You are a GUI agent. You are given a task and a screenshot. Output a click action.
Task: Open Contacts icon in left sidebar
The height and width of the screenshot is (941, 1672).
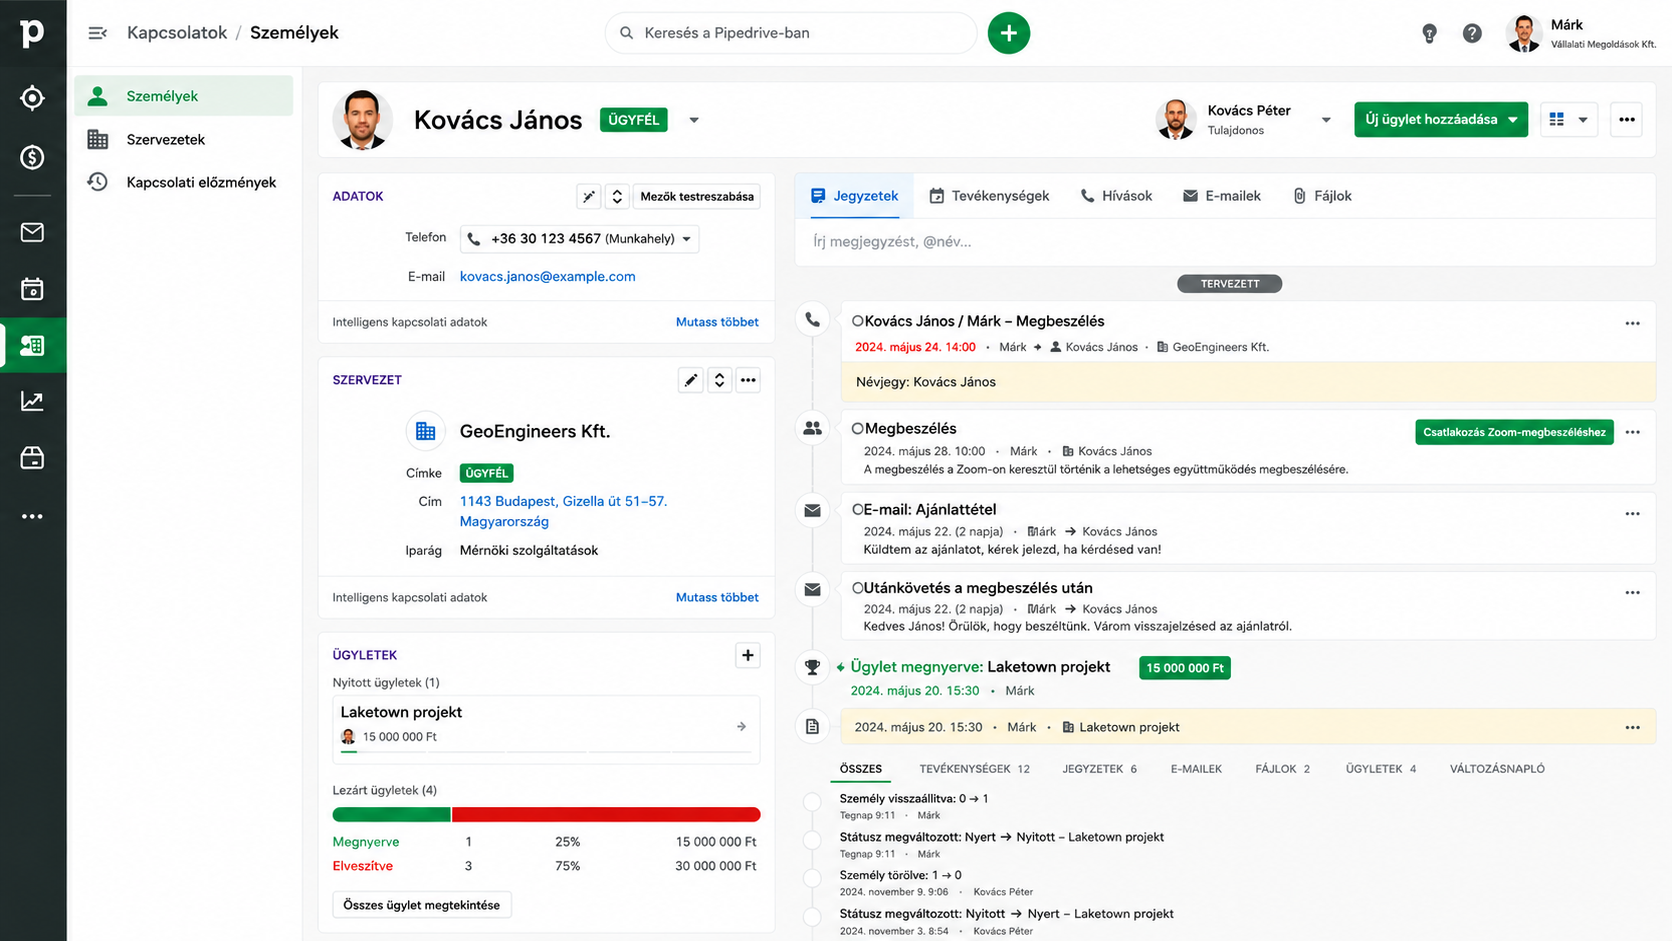pyautogui.click(x=32, y=345)
